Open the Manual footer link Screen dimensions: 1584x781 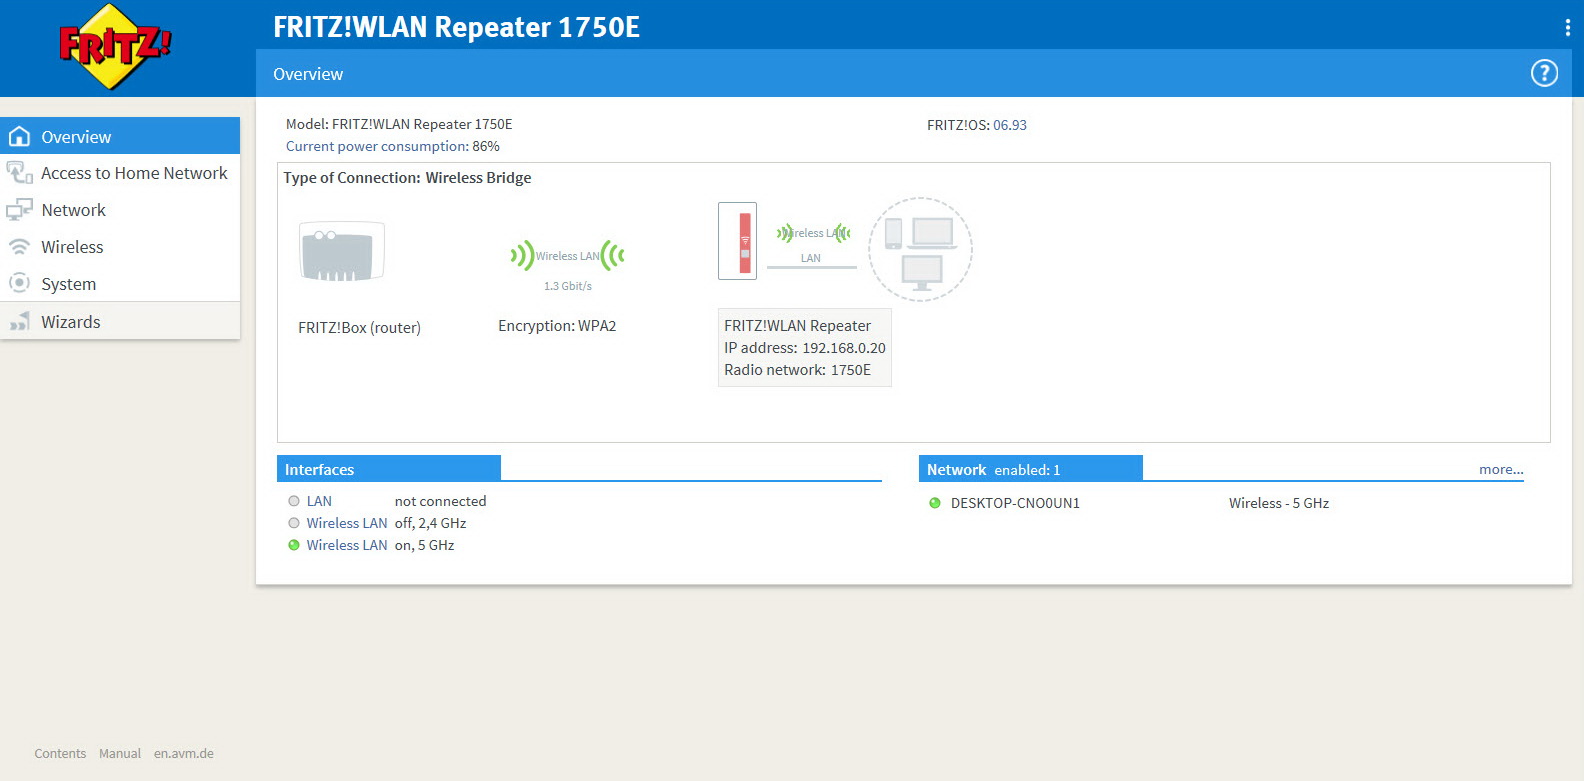coord(120,754)
